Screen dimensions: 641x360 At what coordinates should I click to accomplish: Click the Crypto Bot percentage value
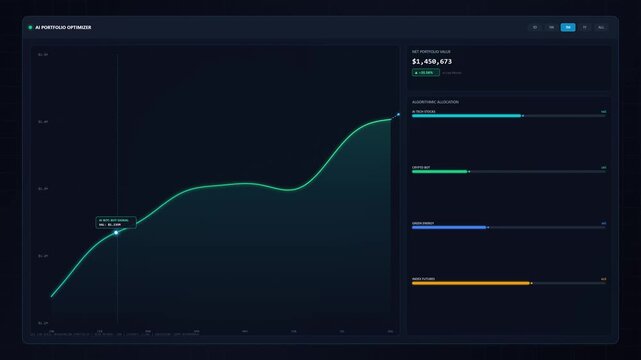[603, 168]
